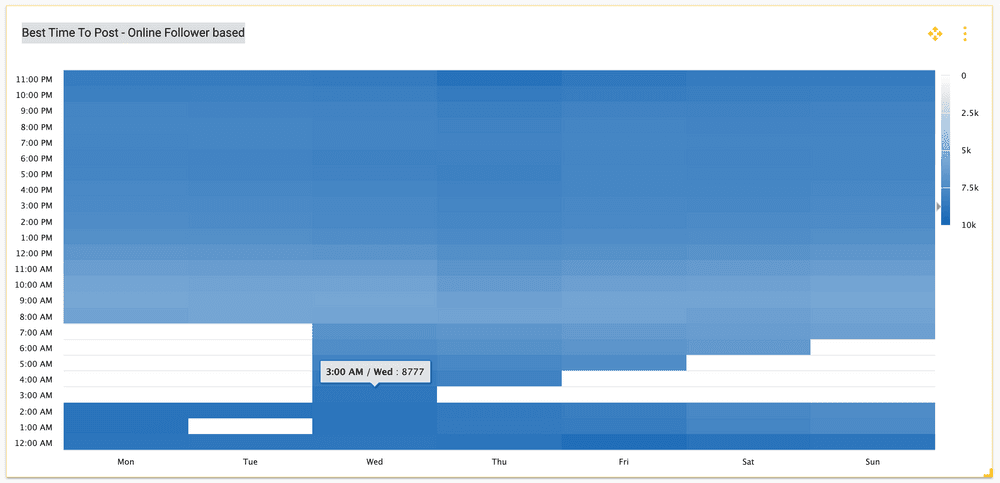Select the 'Best Time To Post' title text
This screenshot has width=1000, height=483.
click(x=133, y=33)
